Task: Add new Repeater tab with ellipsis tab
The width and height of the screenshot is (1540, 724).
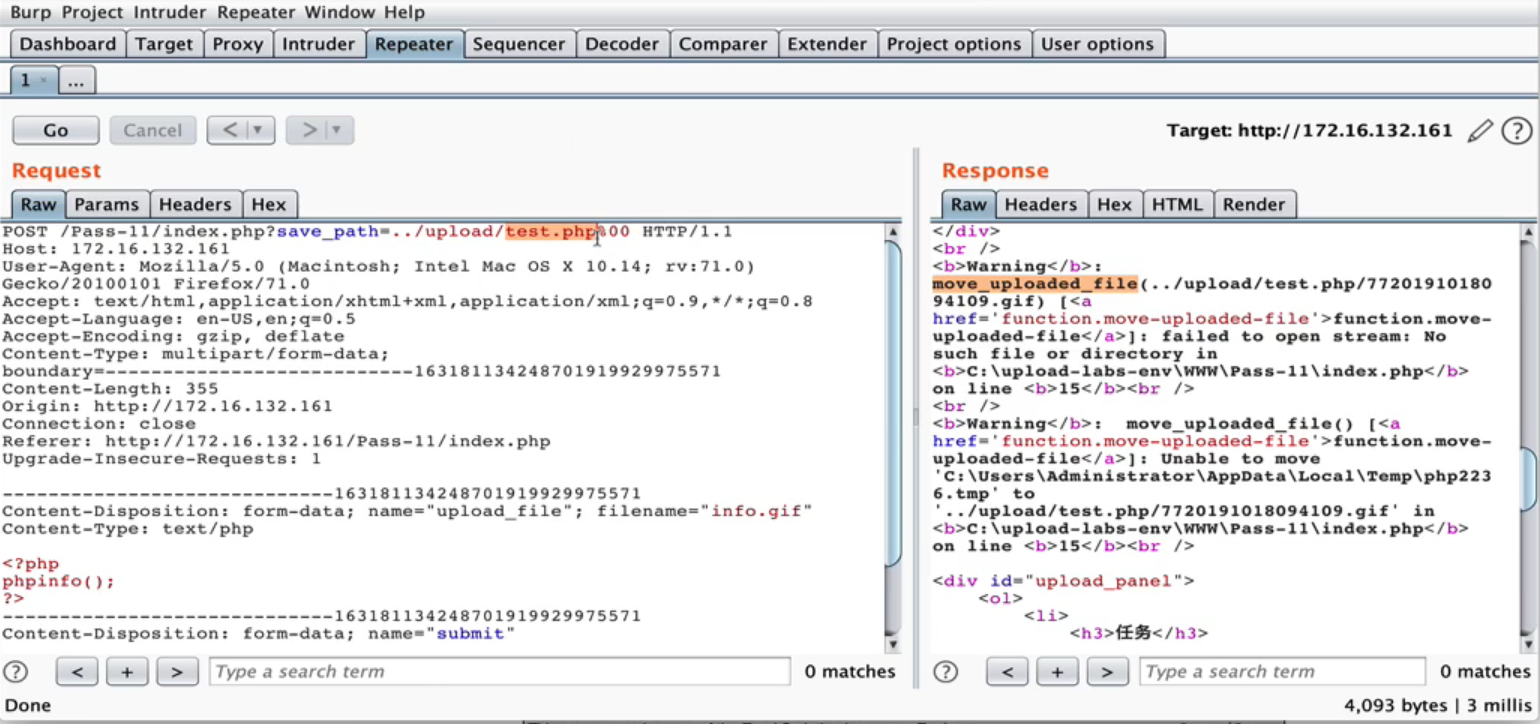Action: [x=77, y=81]
